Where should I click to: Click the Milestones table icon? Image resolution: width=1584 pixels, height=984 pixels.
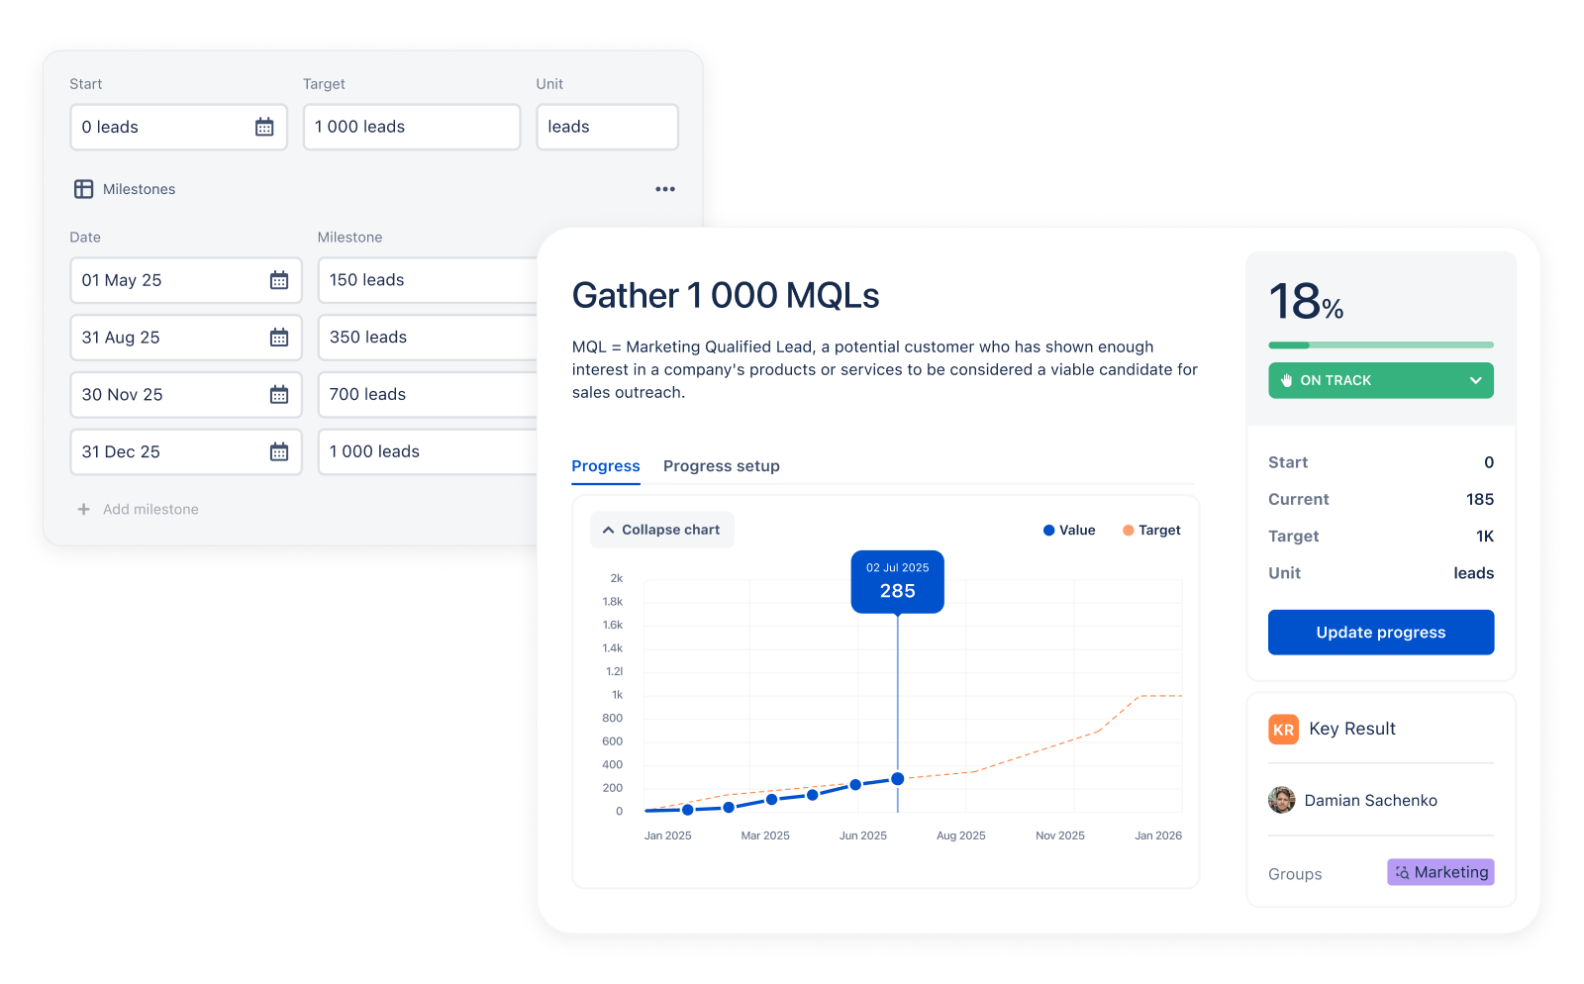coord(84,189)
